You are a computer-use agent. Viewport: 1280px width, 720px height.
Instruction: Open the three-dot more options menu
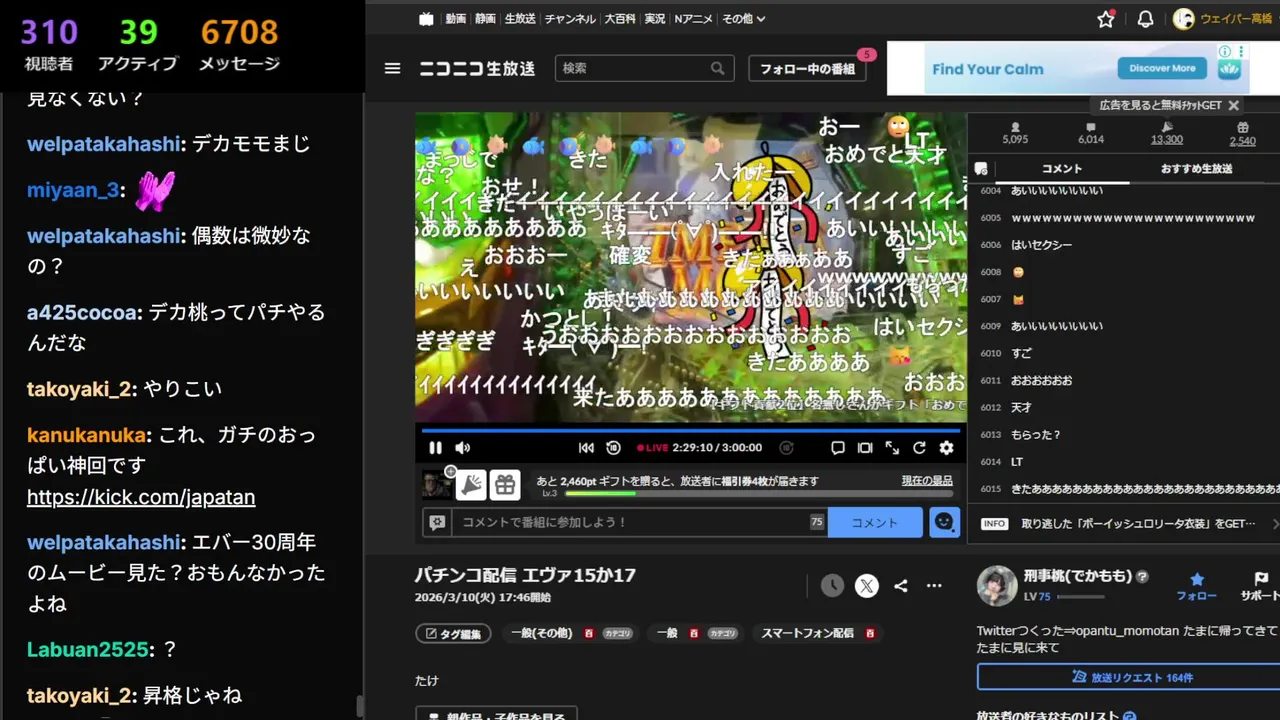(x=934, y=586)
